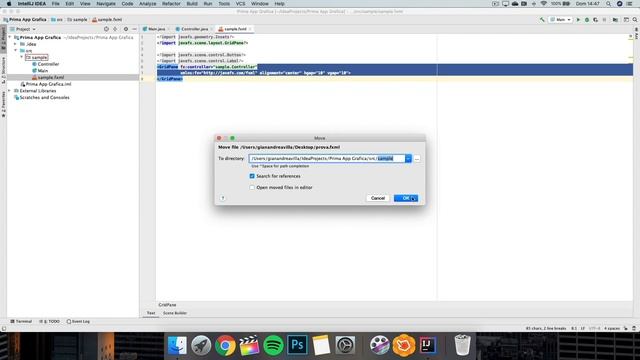Open the VCS menu
The width and height of the screenshot is (640, 360).
pos(240,4)
